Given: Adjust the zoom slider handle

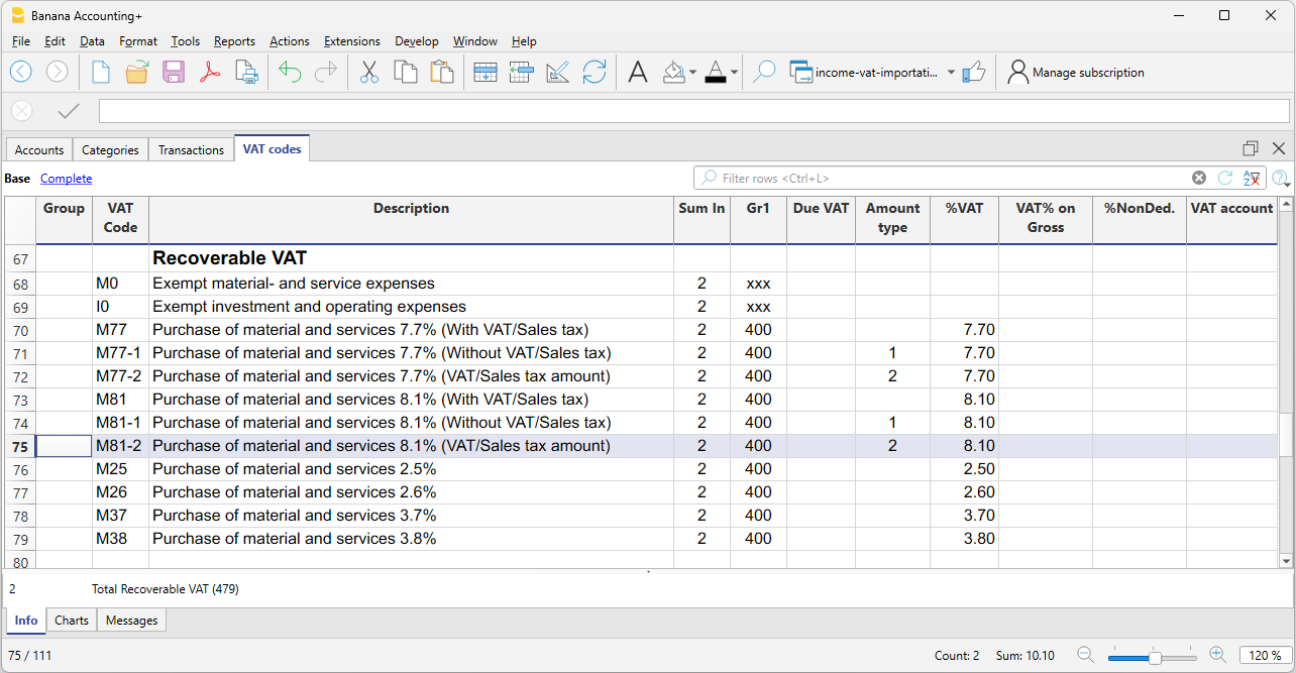Looking at the screenshot, I should tap(1154, 657).
